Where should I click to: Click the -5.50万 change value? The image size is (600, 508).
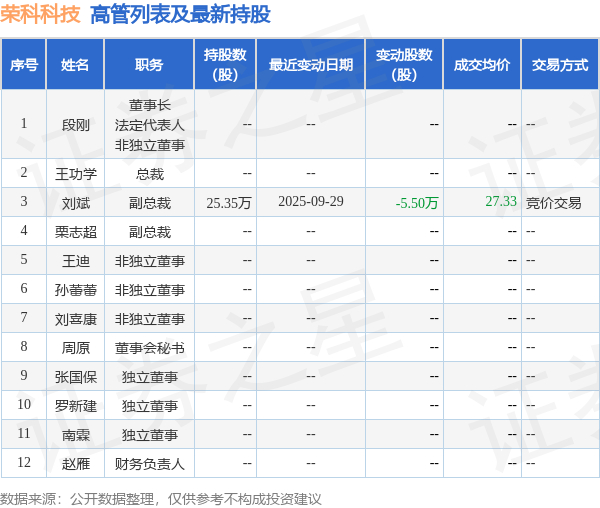pos(417,203)
